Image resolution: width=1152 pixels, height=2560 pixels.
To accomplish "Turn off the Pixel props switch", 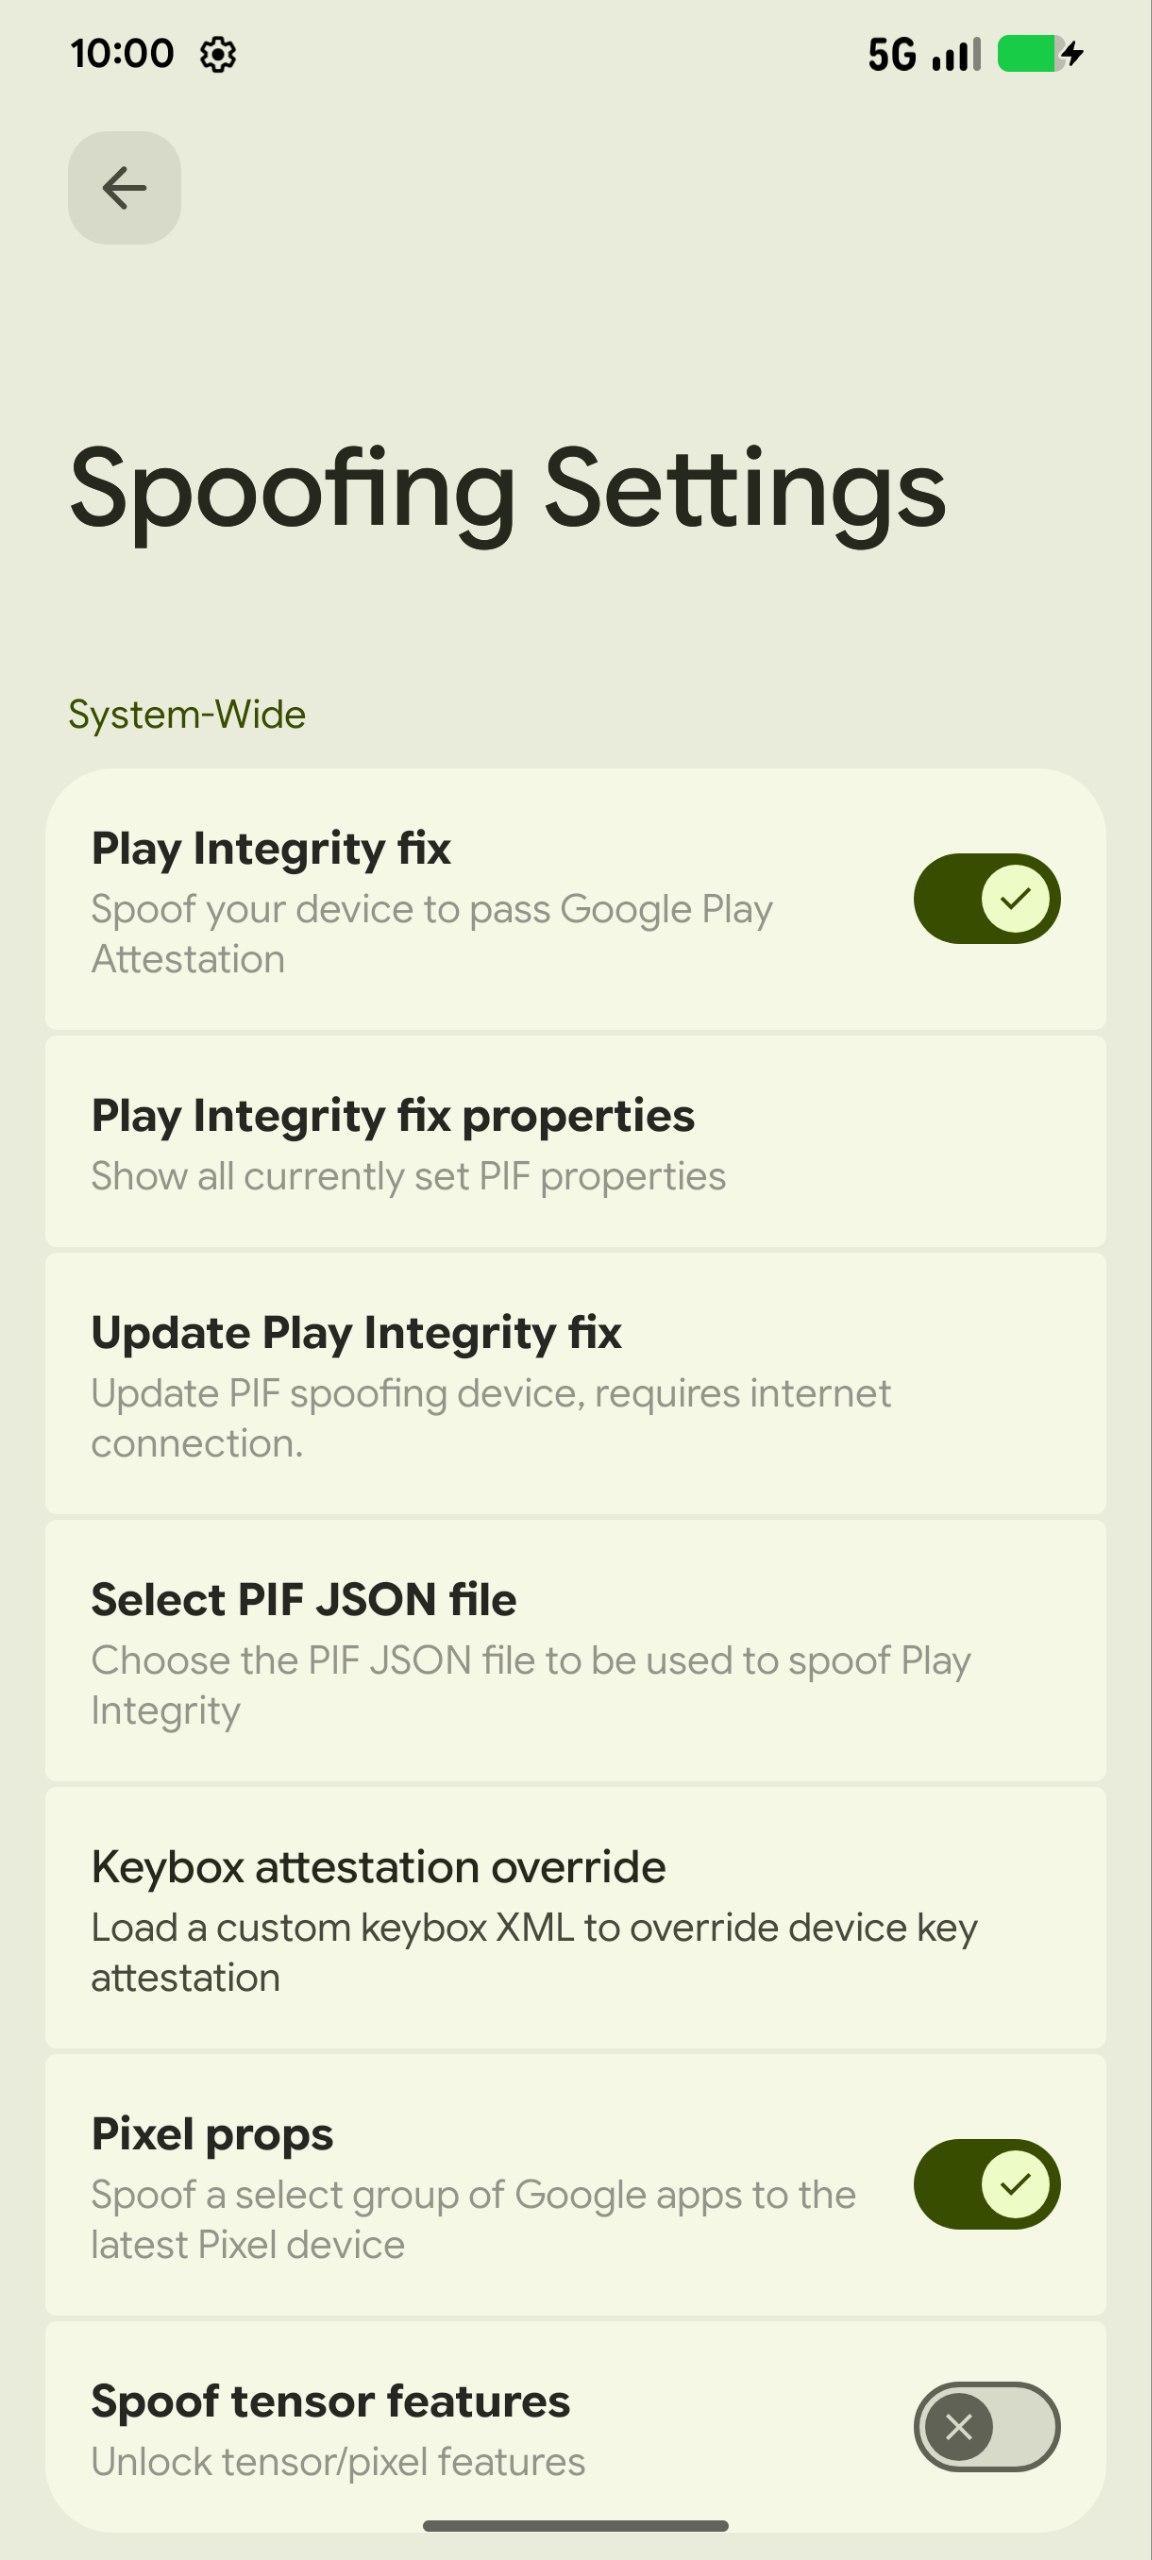I will [986, 2184].
